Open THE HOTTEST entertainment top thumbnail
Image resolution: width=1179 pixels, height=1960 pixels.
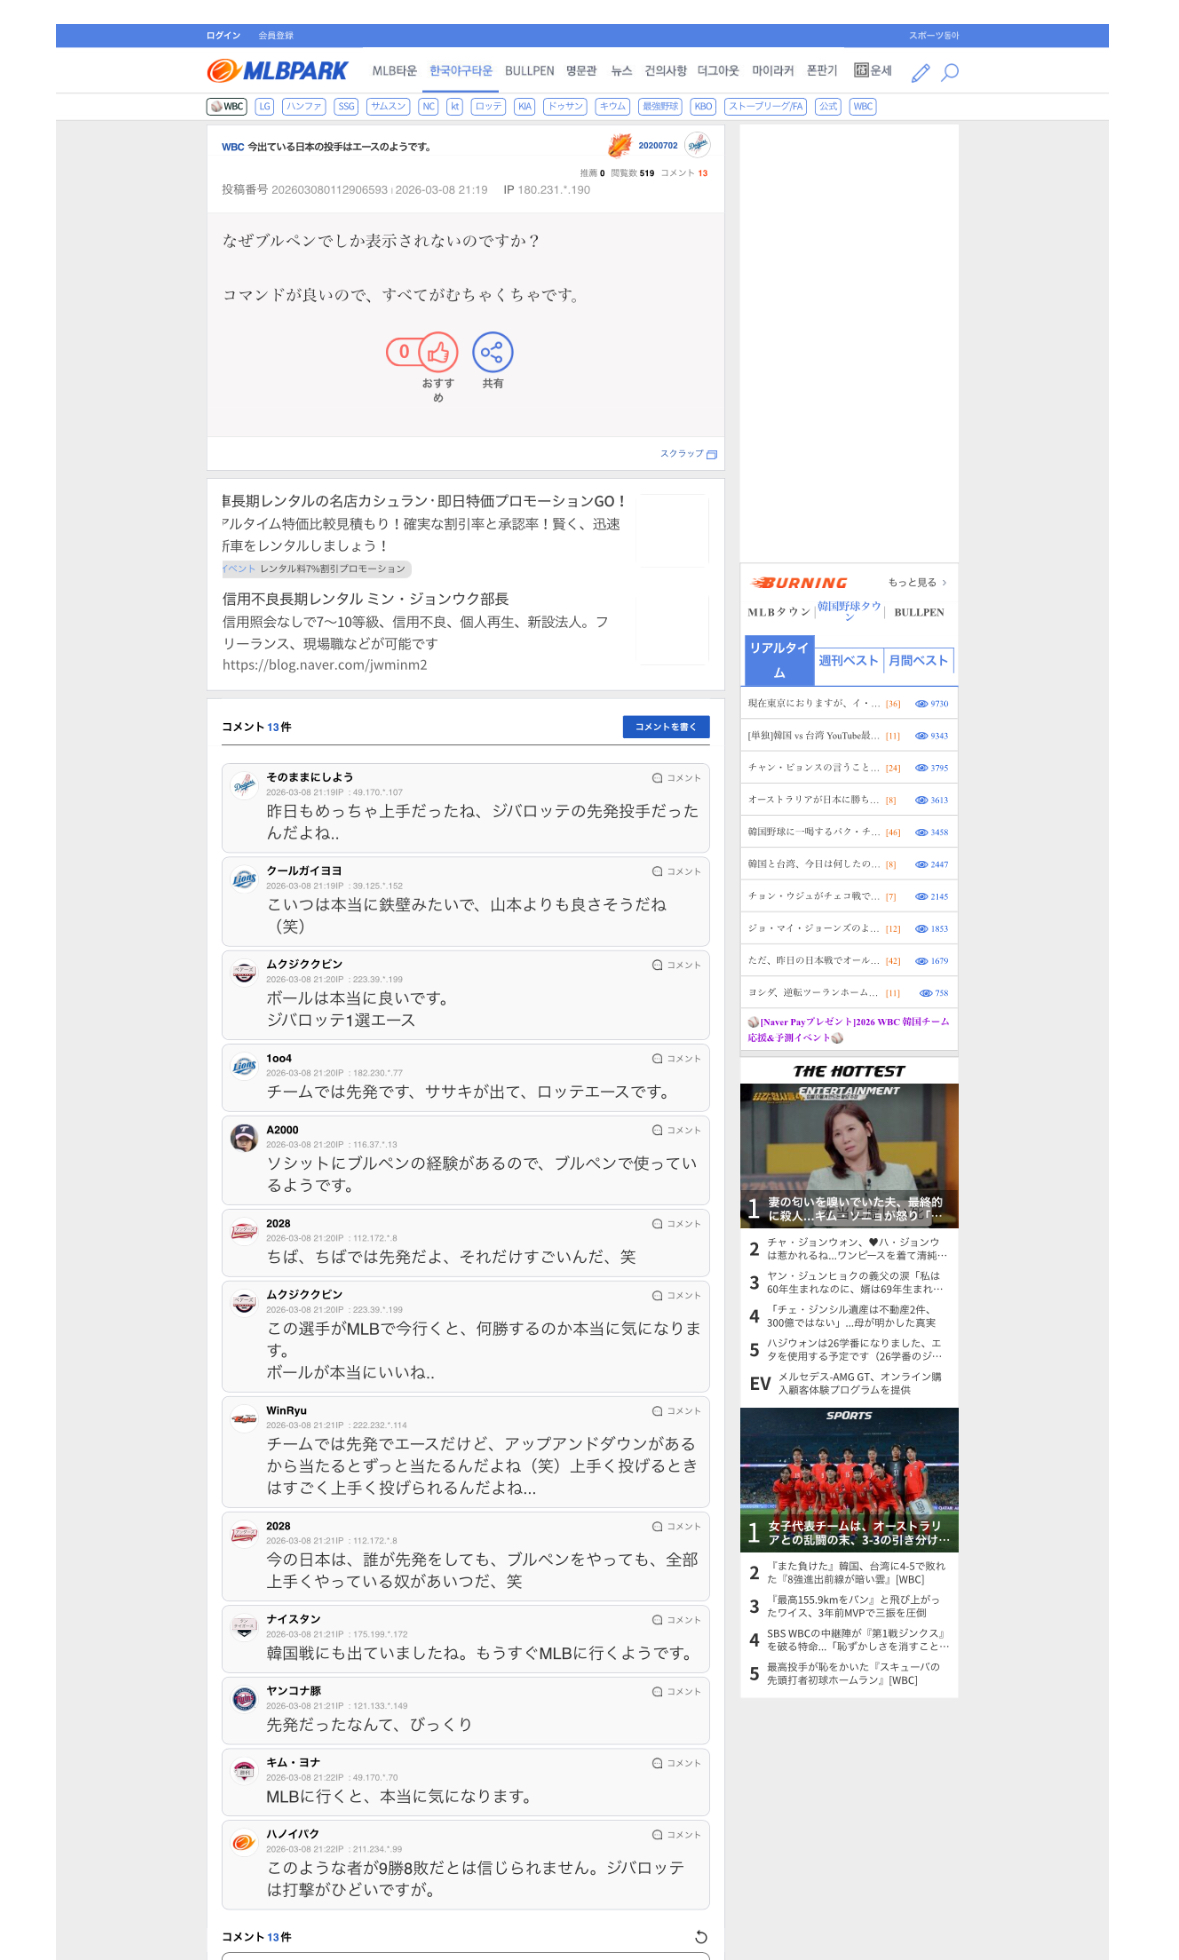(848, 1155)
